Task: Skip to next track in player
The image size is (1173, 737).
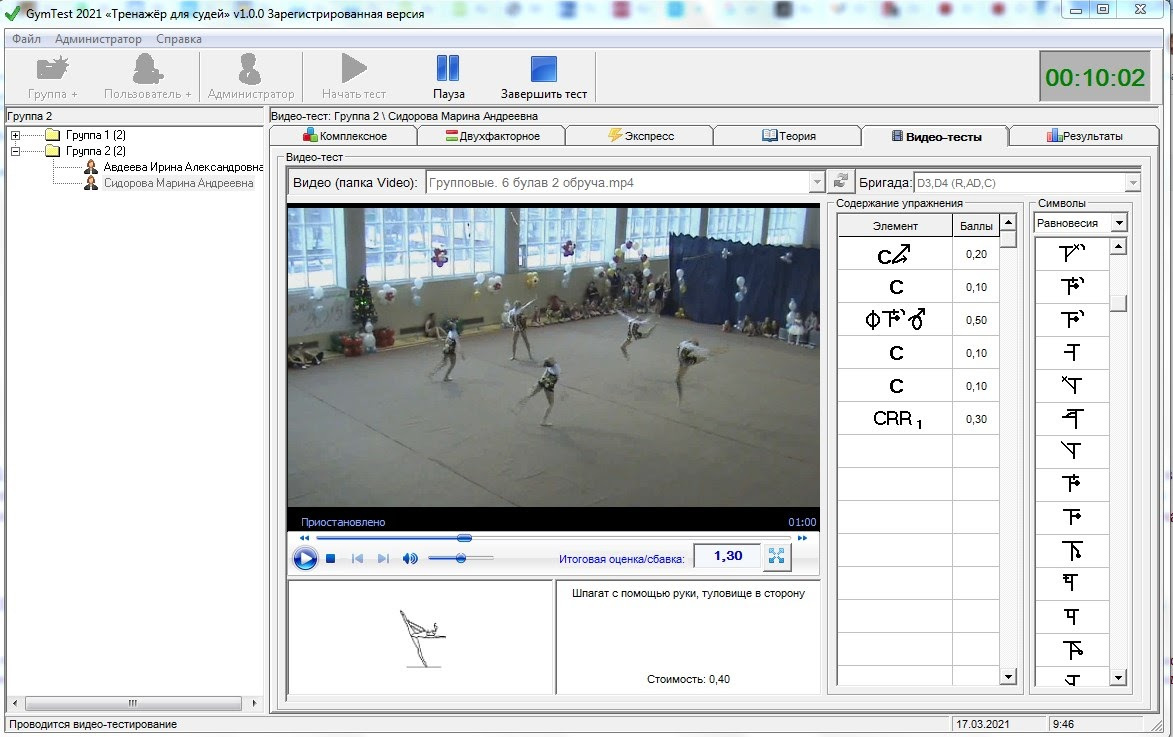Action: 382,558
